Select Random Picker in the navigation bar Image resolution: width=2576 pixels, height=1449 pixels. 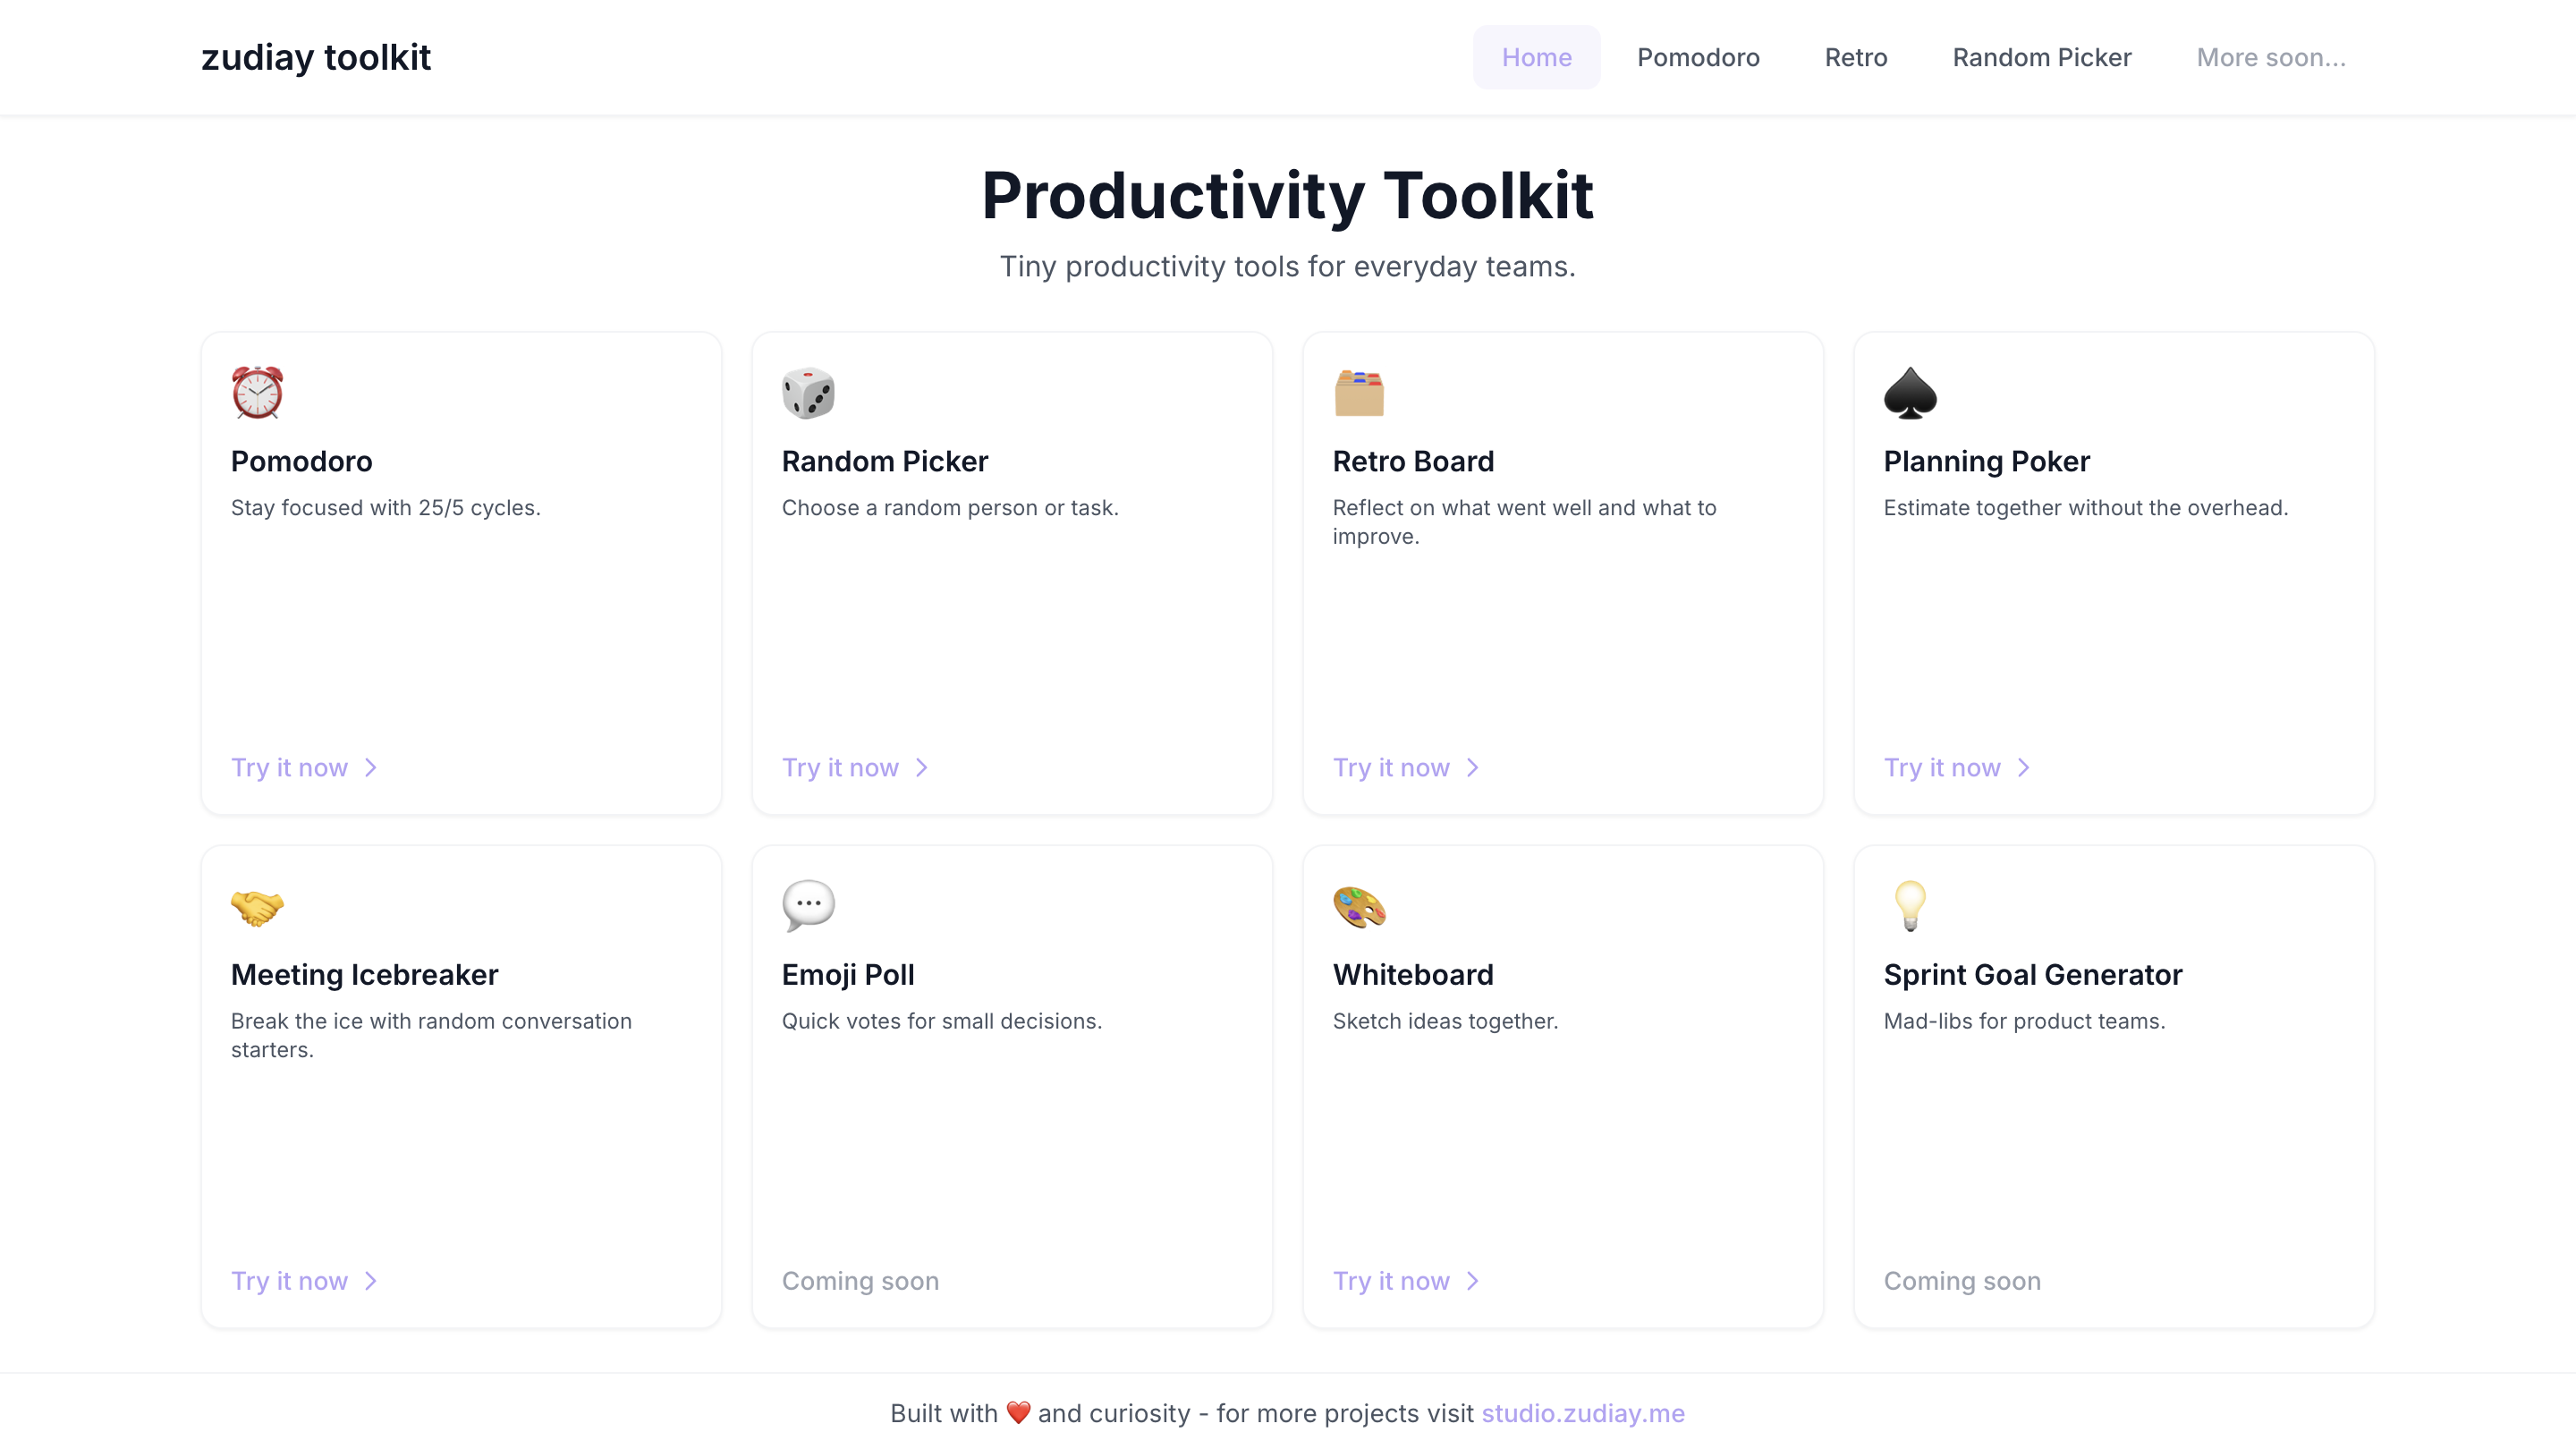[2042, 57]
